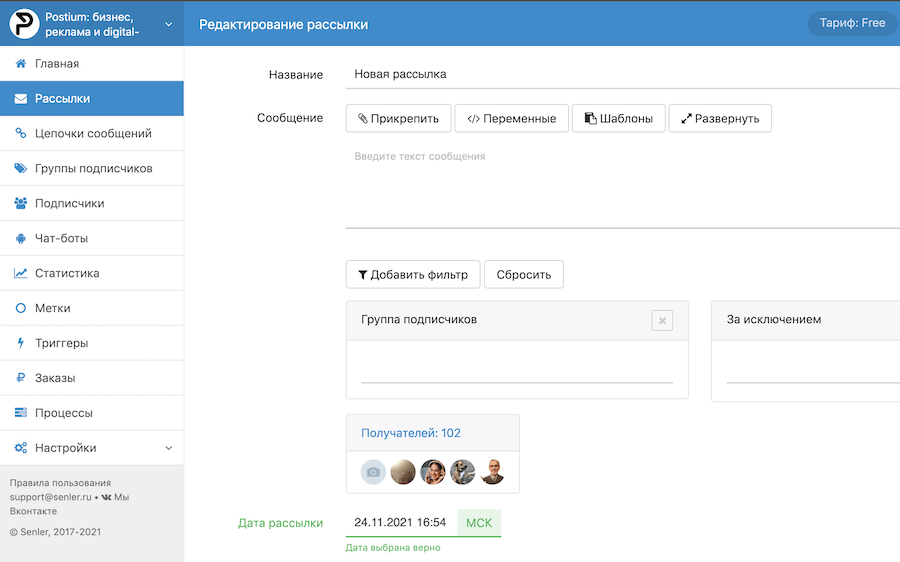
Task: Click the Группы подписчиков tags icon
Action: (20, 168)
